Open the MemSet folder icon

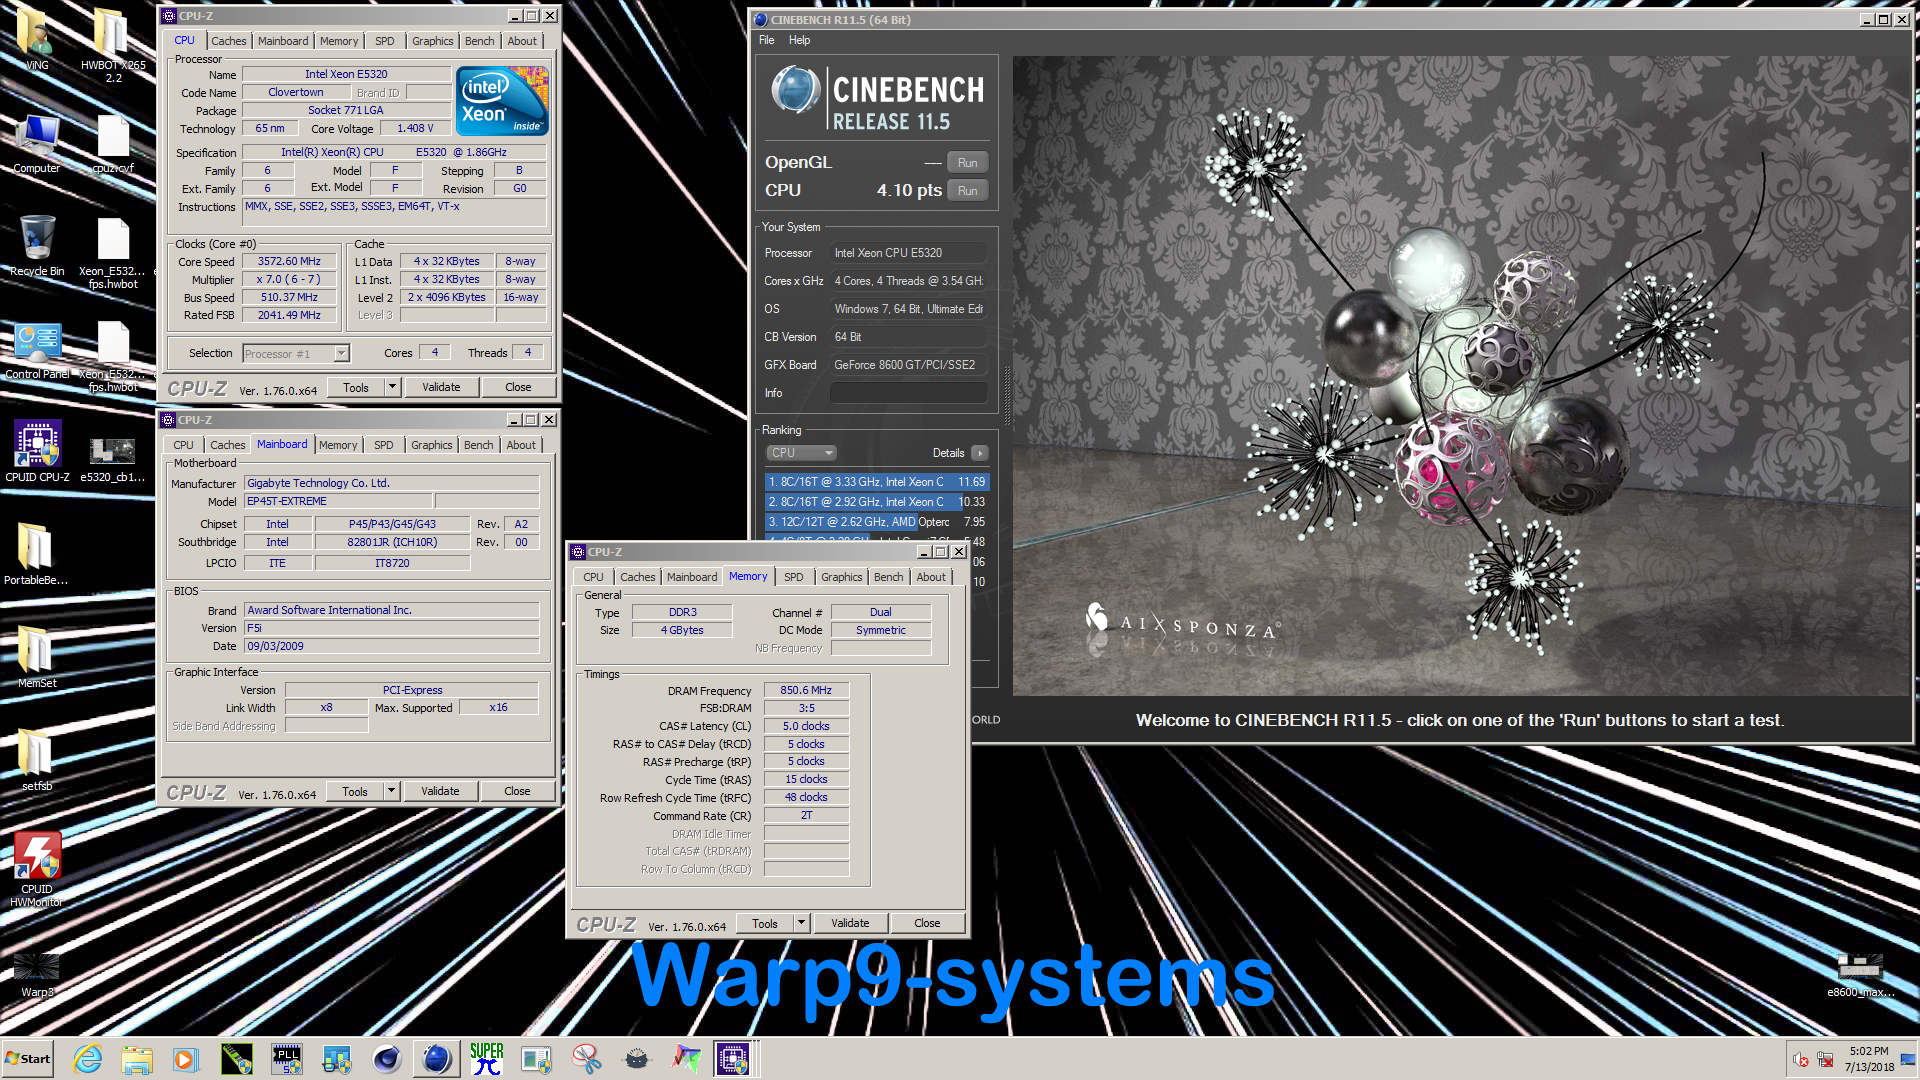pos(36,657)
